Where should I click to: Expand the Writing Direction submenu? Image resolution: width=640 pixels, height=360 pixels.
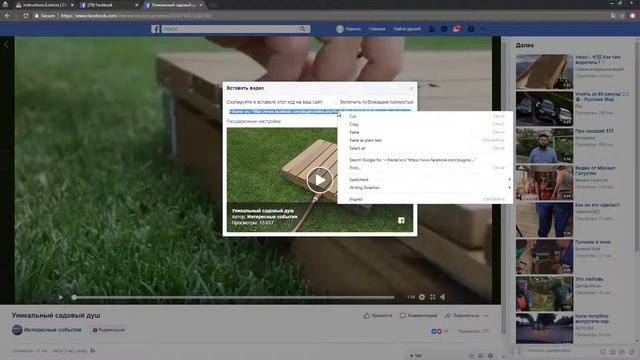point(425,188)
